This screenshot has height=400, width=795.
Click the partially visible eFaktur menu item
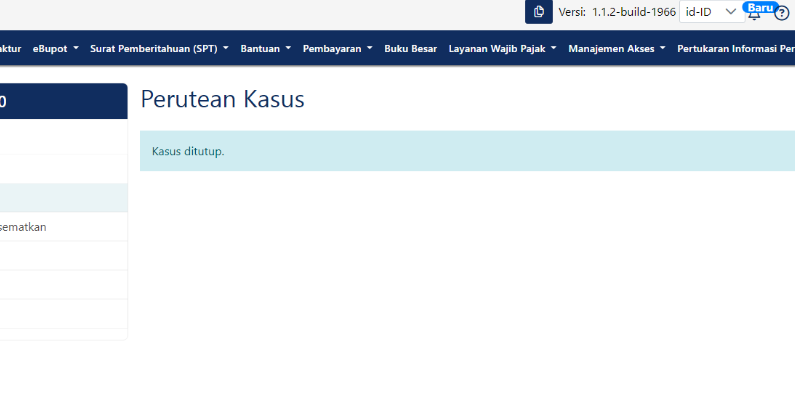(10, 48)
